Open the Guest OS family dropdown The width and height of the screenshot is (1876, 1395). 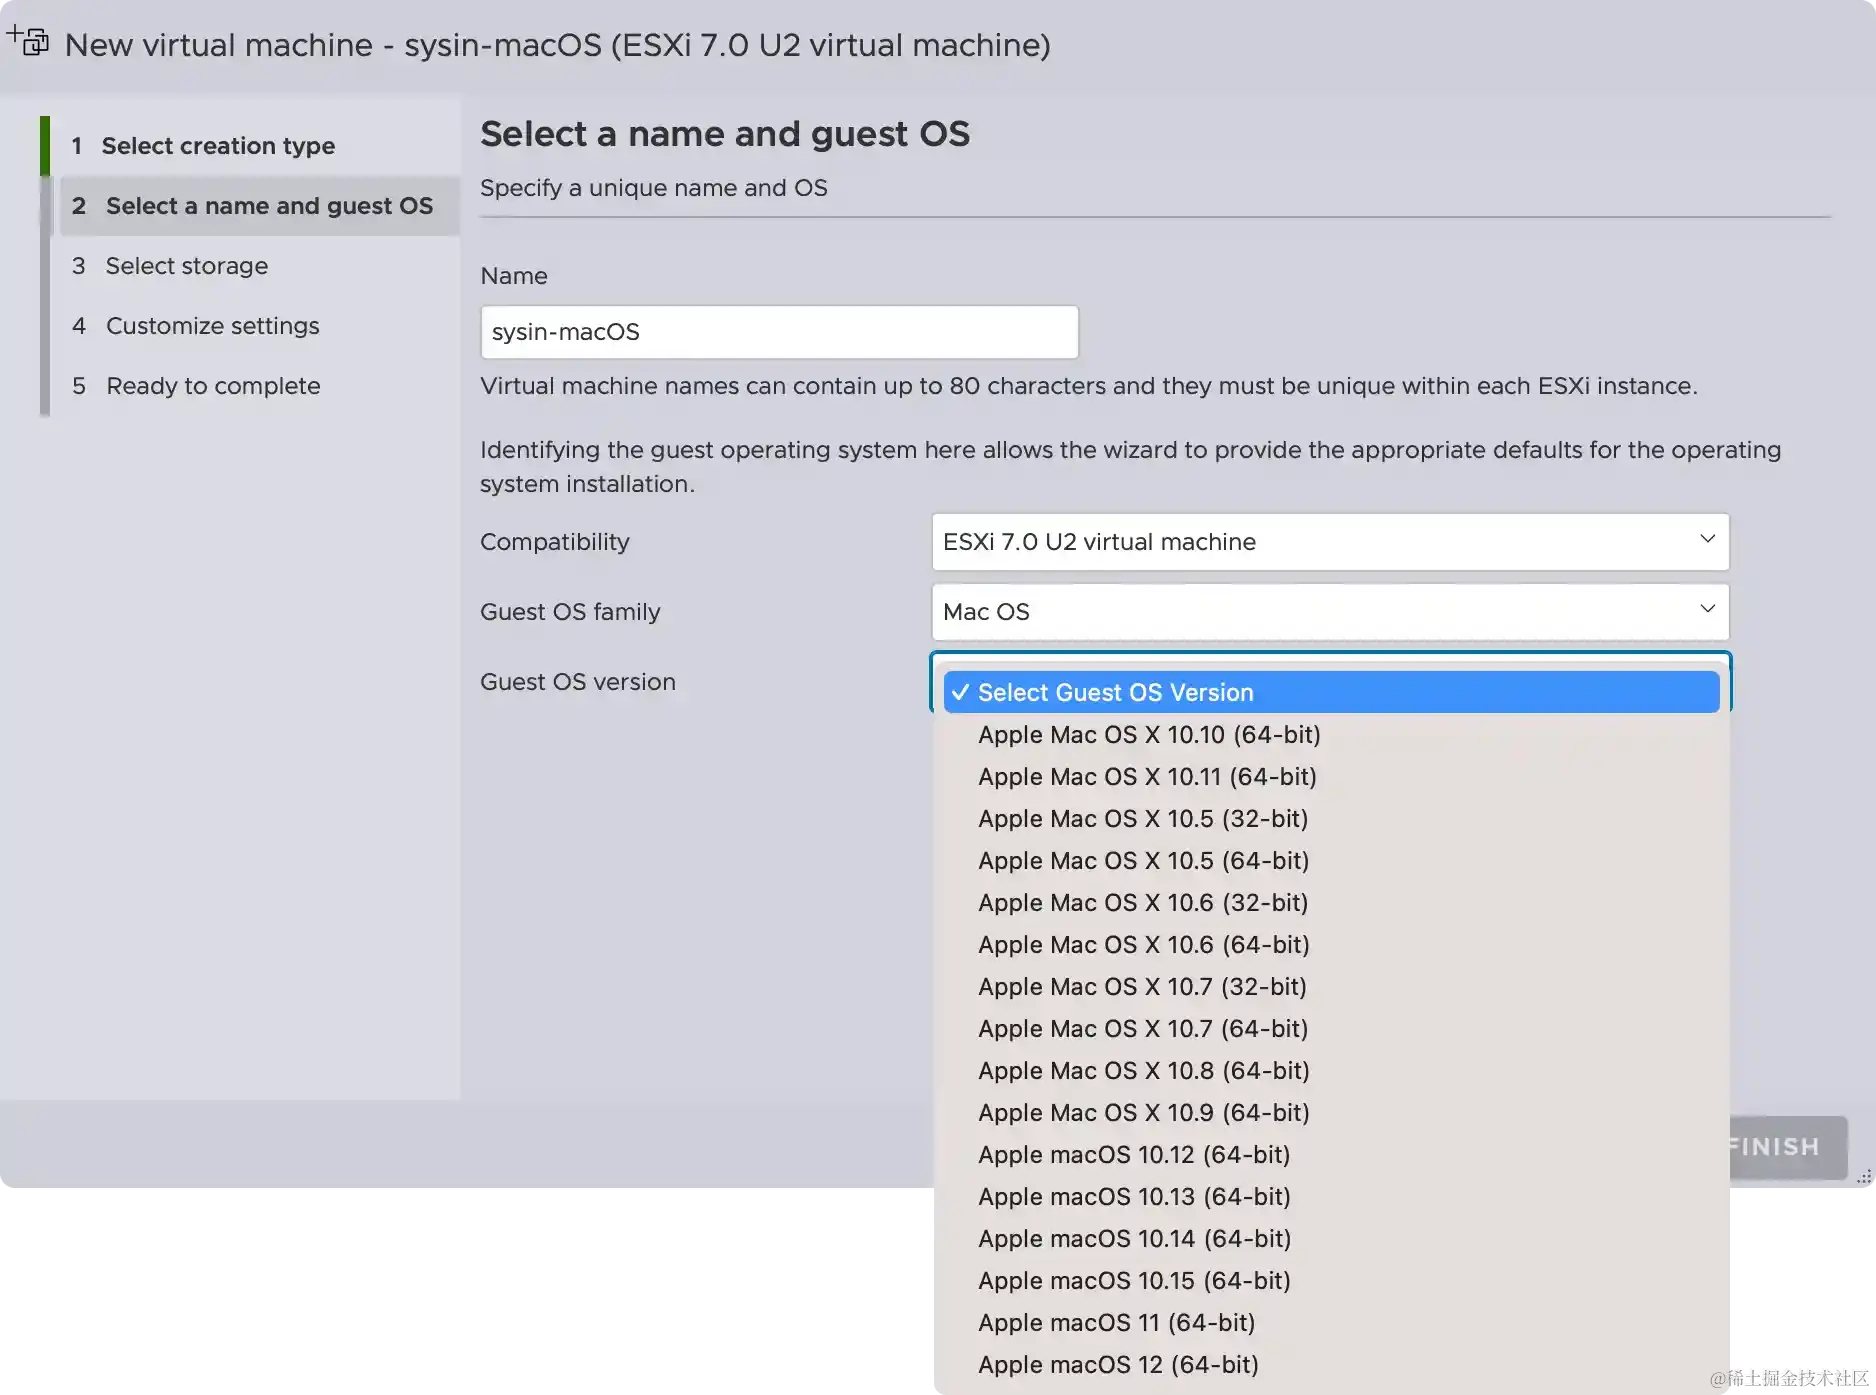click(1328, 611)
